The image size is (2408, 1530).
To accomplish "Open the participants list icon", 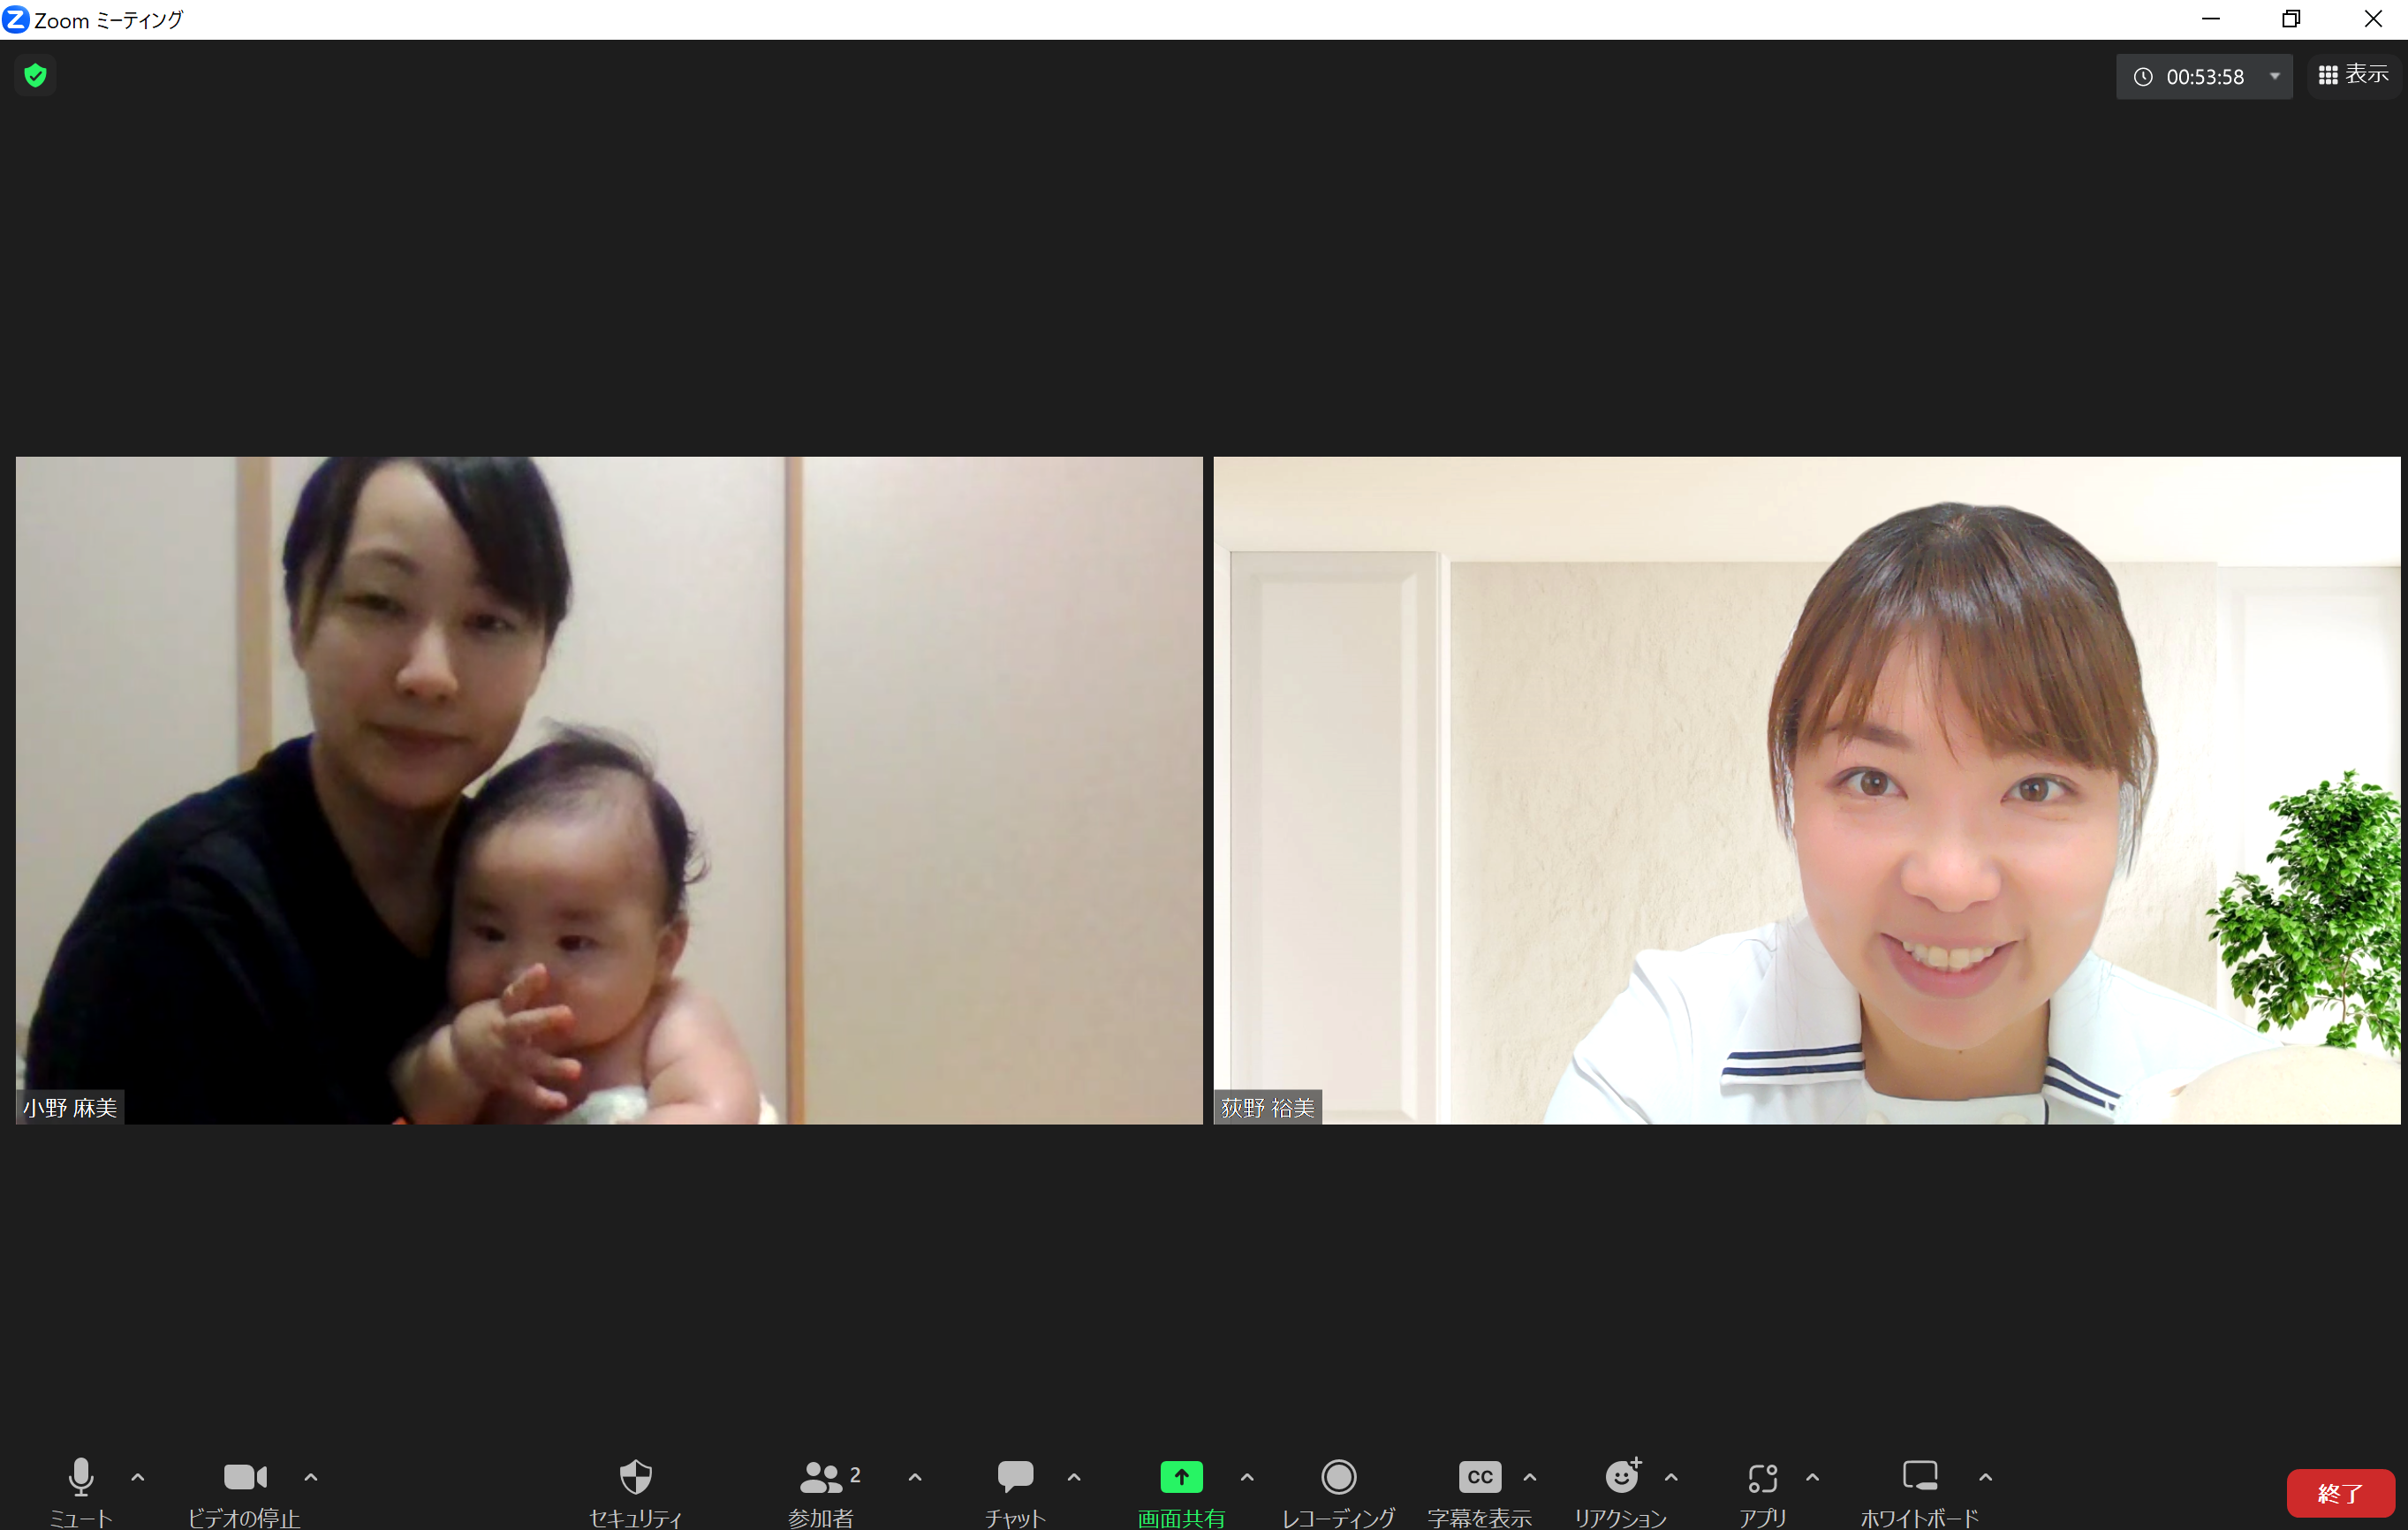I will point(821,1477).
